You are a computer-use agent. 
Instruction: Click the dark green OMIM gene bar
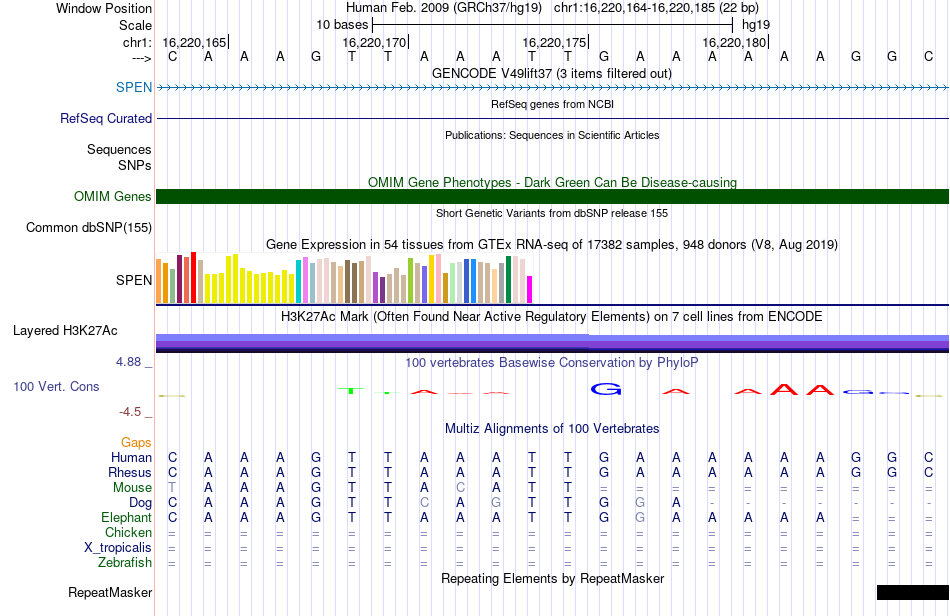(552, 196)
